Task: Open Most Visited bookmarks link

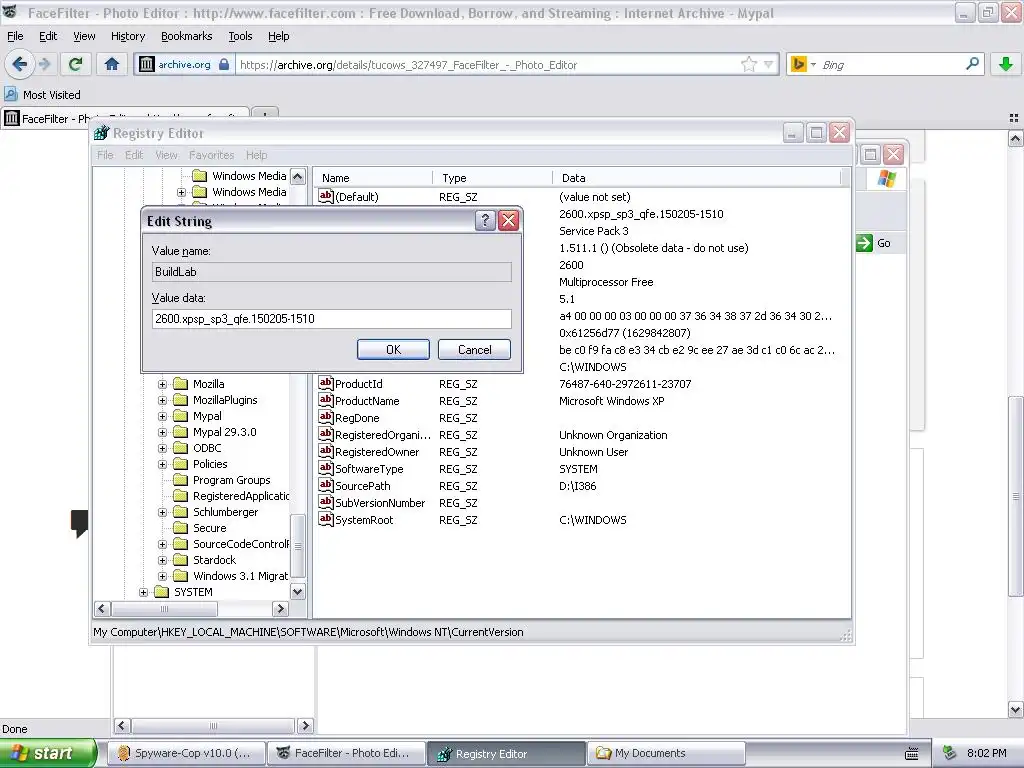Action: coord(52,95)
